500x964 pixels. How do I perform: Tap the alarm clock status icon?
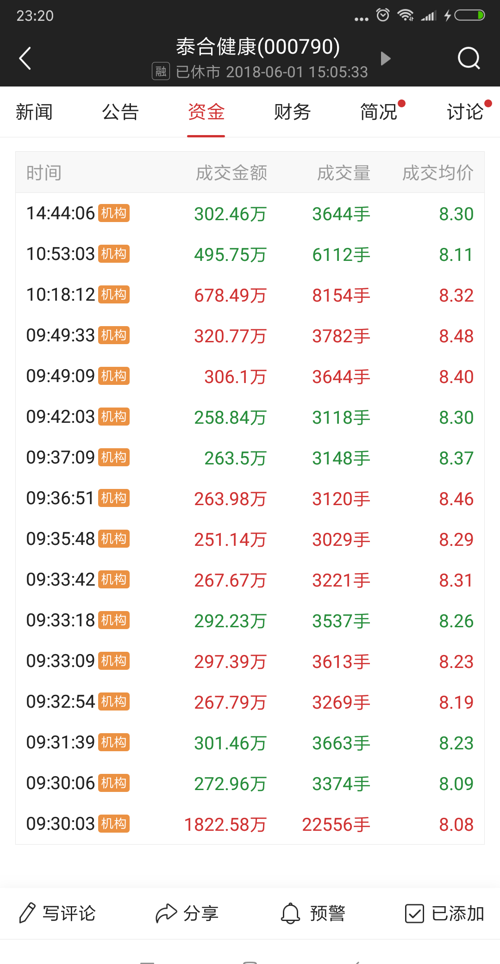[x=383, y=15]
